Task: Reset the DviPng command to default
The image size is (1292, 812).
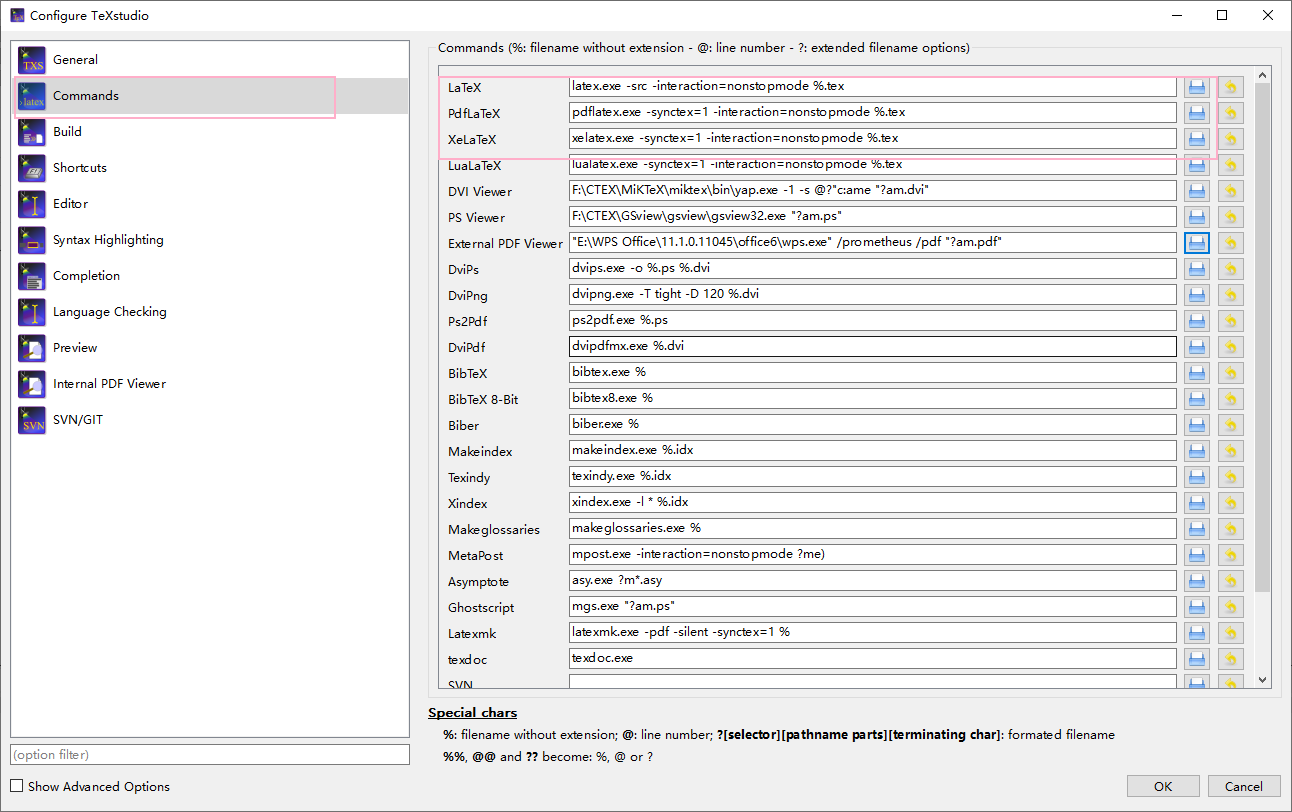Action: [x=1231, y=295]
